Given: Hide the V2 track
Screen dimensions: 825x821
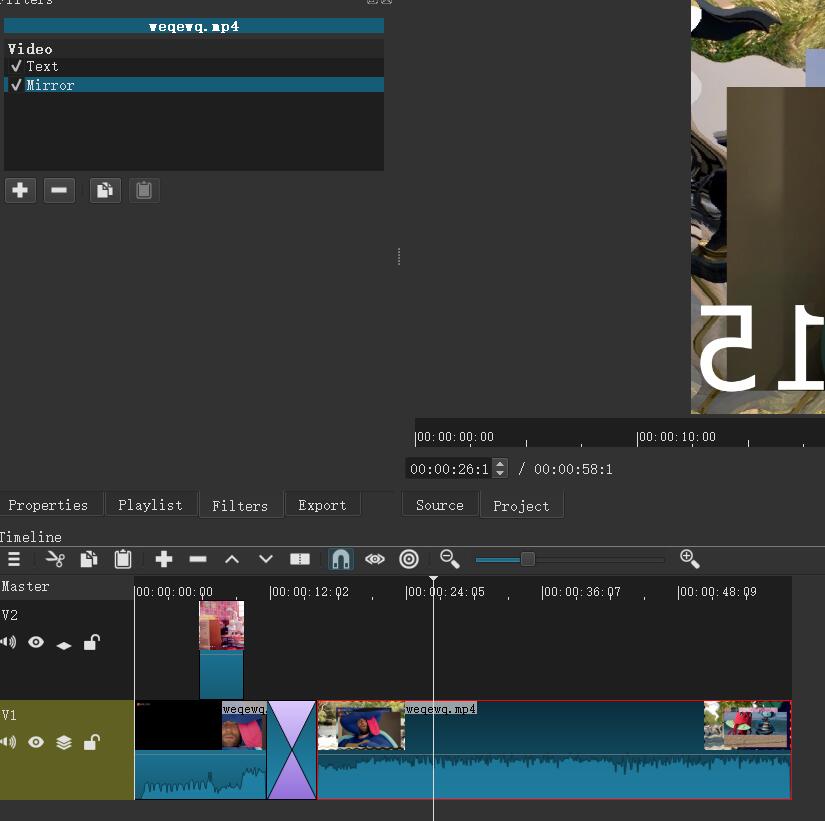Looking at the screenshot, I should (x=36, y=642).
